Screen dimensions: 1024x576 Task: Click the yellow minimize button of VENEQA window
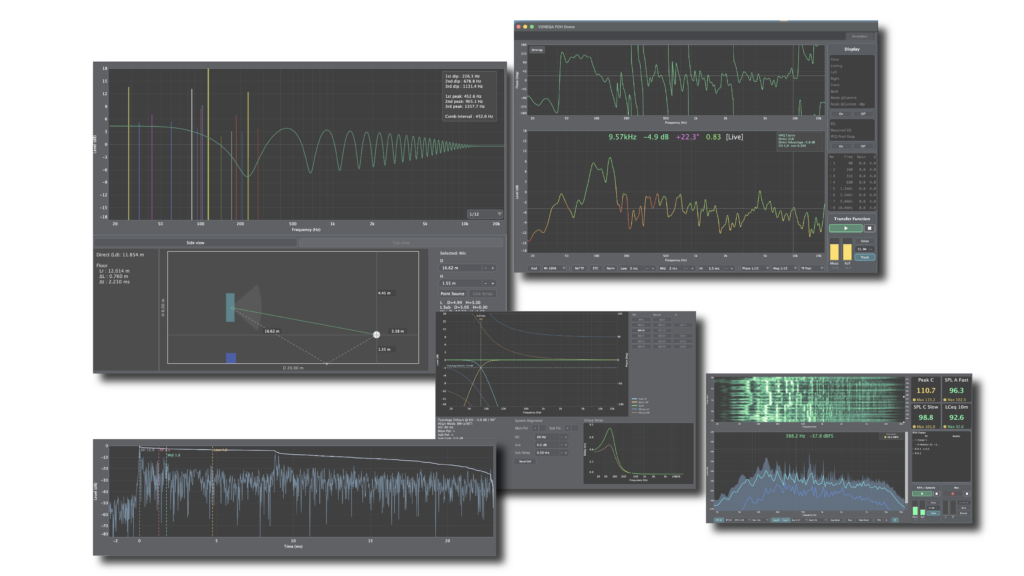pyautogui.click(x=525, y=27)
